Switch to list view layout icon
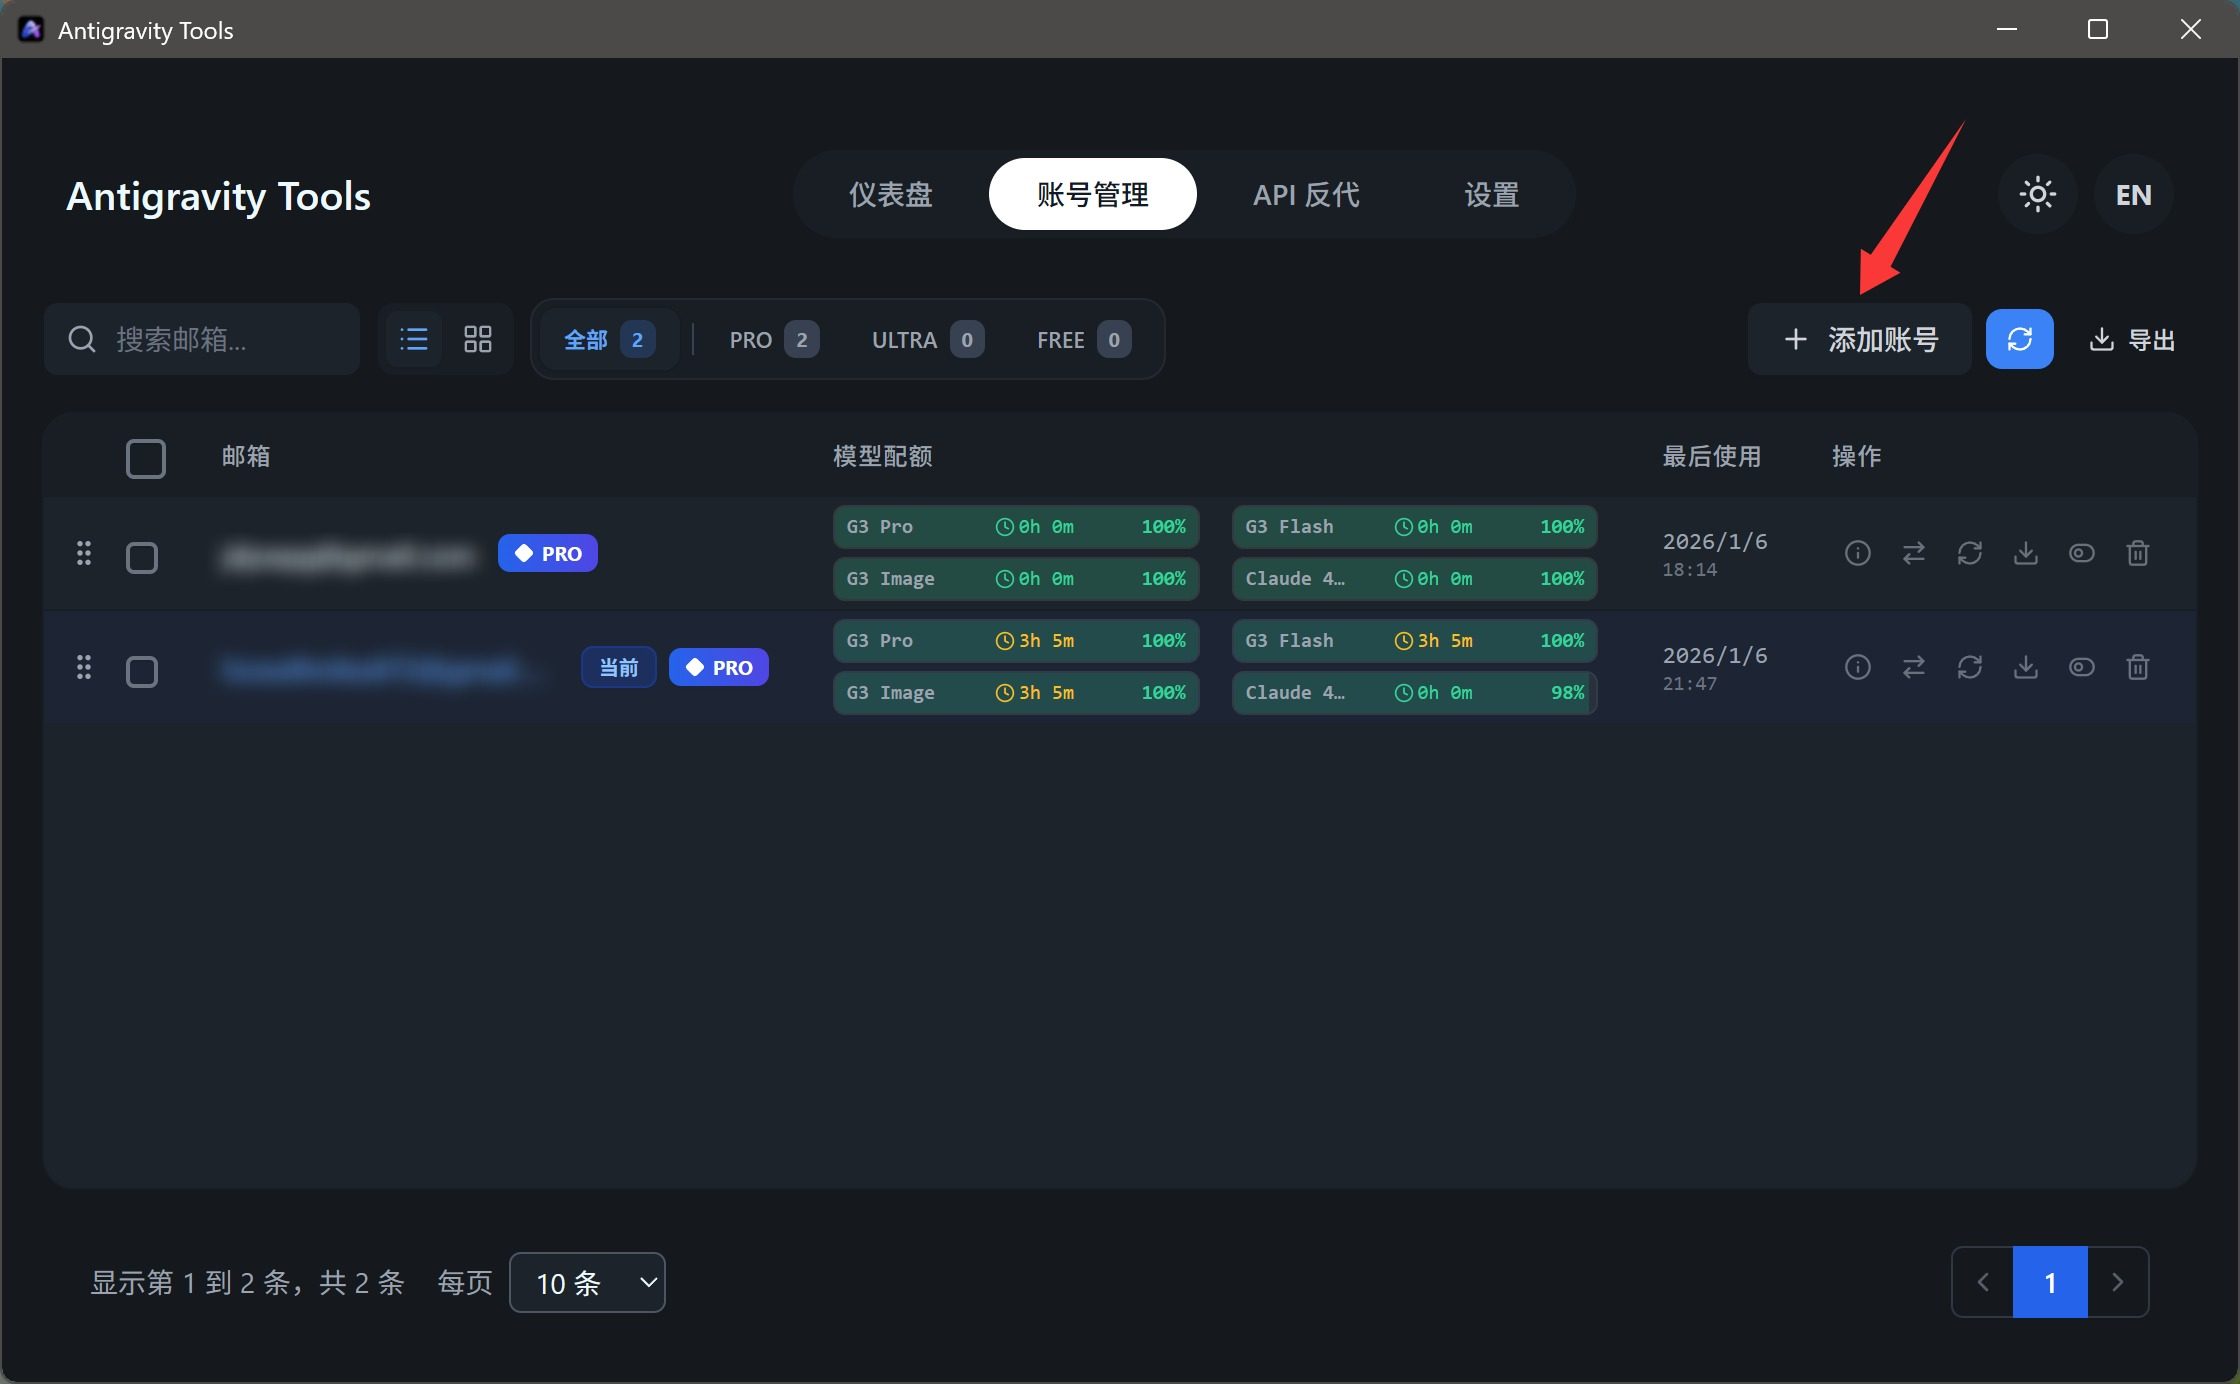Image resolution: width=2240 pixels, height=1384 pixels. coord(413,339)
